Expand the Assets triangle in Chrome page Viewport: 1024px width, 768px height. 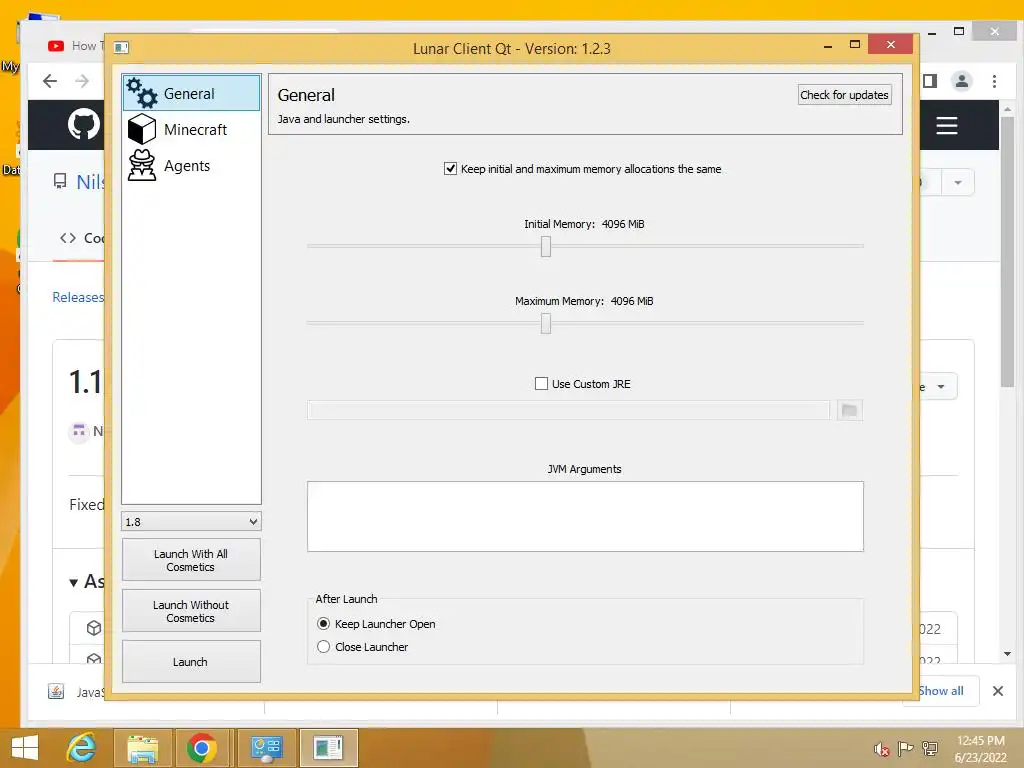74,583
